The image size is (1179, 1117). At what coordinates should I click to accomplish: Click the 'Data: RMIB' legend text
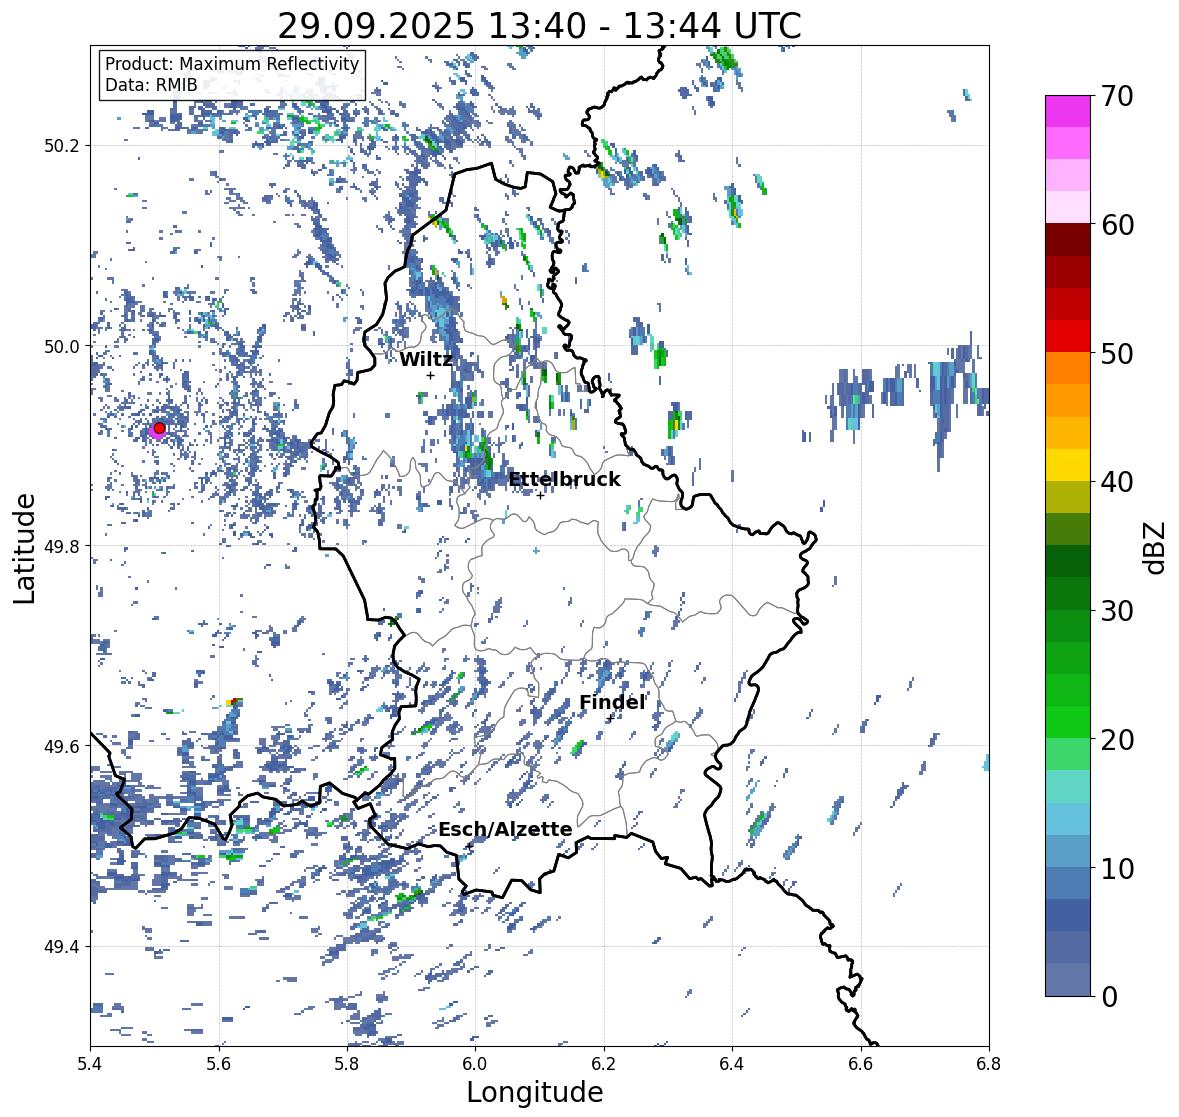click(151, 85)
